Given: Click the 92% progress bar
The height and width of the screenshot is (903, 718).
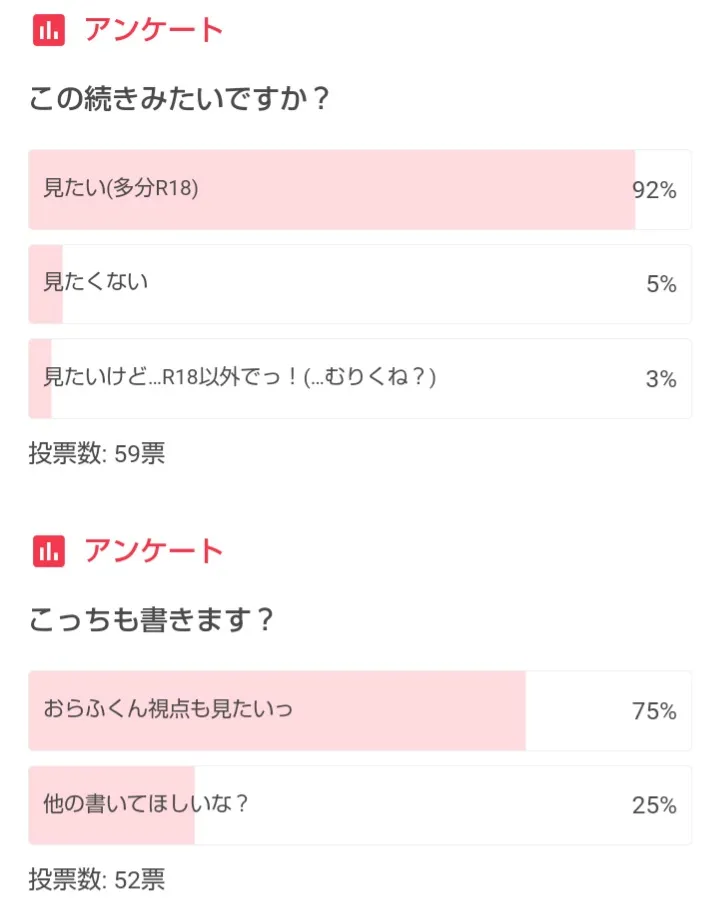Looking at the screenshot, I should coord(330,188).
